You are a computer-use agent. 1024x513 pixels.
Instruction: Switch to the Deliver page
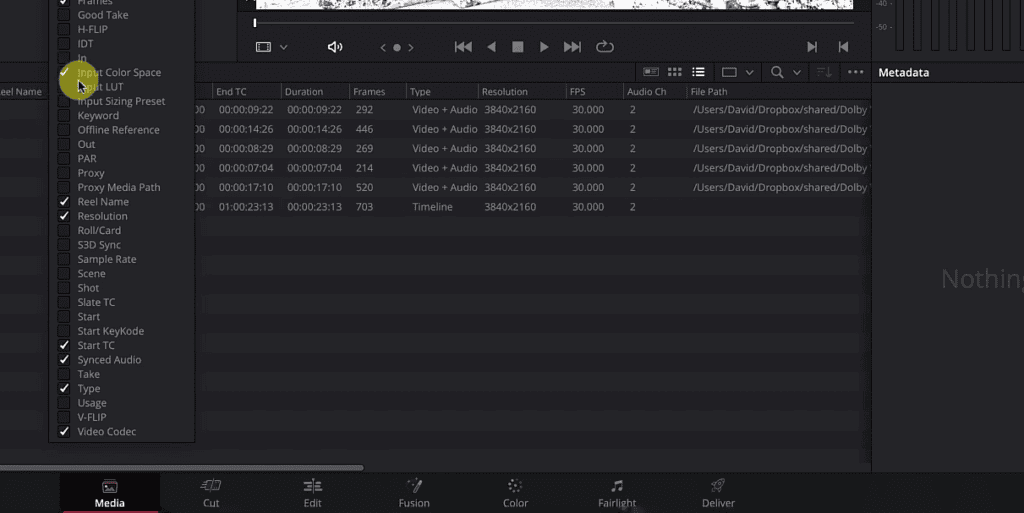718,494
